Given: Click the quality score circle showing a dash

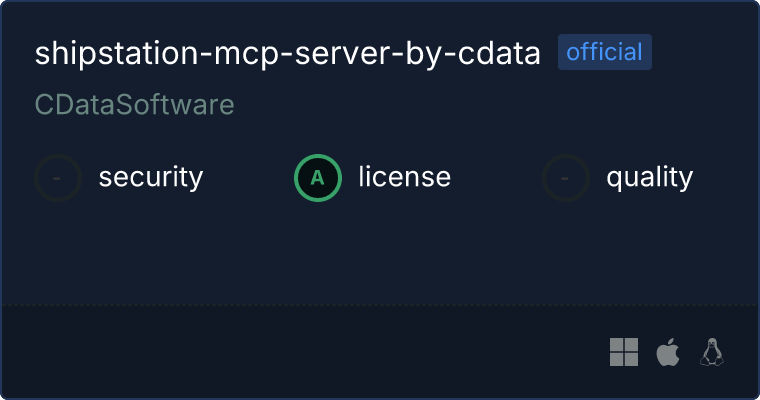Looking at the screenshot, I should pos(566,177).
